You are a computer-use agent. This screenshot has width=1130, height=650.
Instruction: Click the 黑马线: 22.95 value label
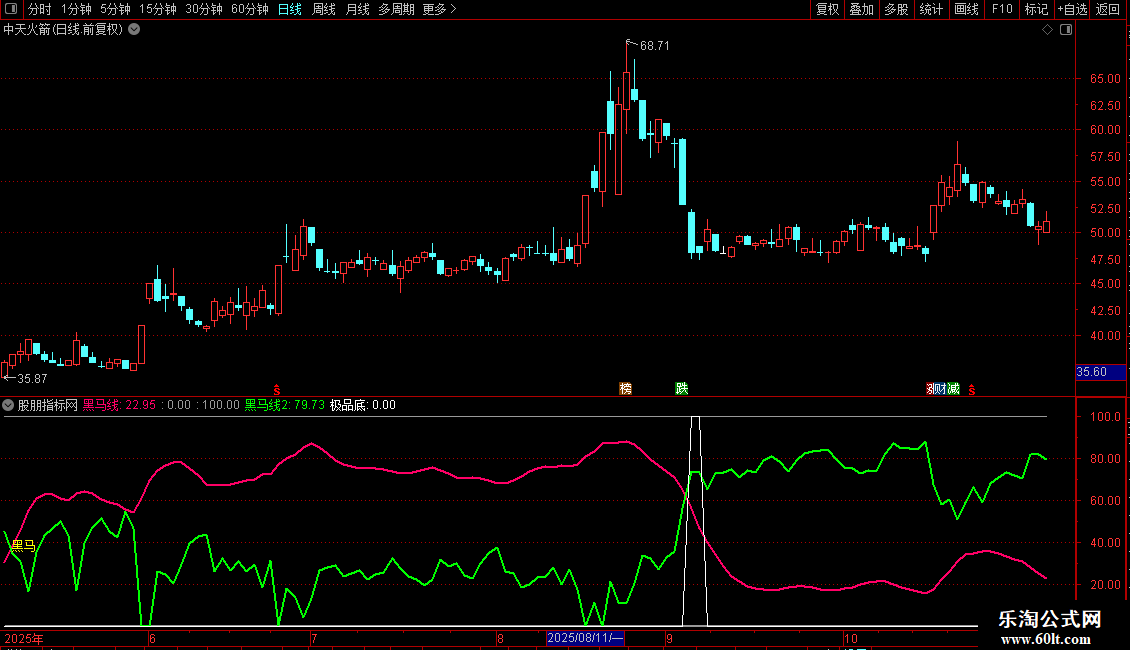coord(119,405)
